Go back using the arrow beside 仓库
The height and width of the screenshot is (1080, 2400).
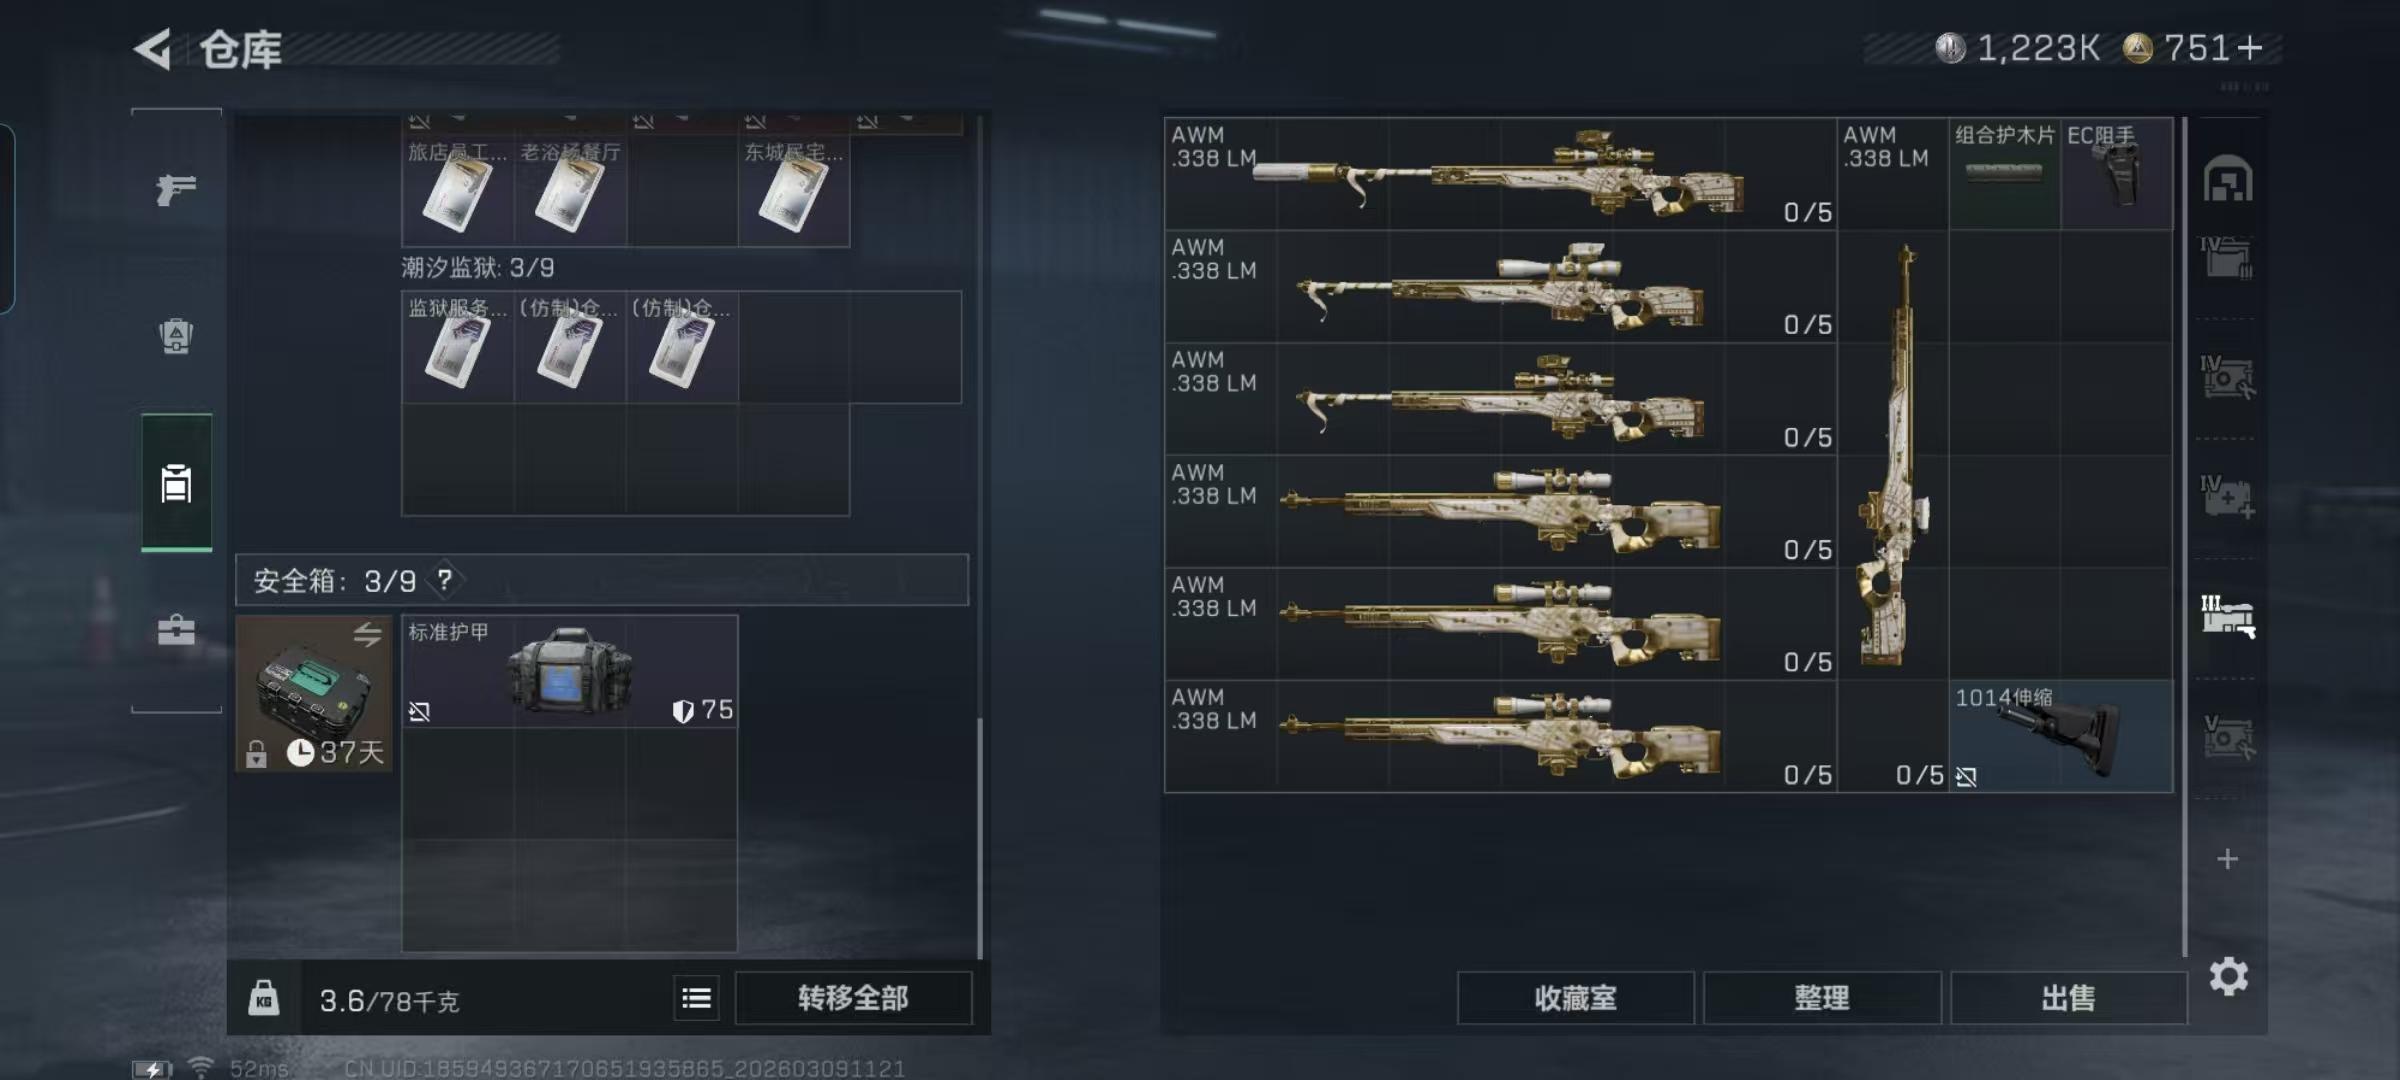(x=153, y=48)
